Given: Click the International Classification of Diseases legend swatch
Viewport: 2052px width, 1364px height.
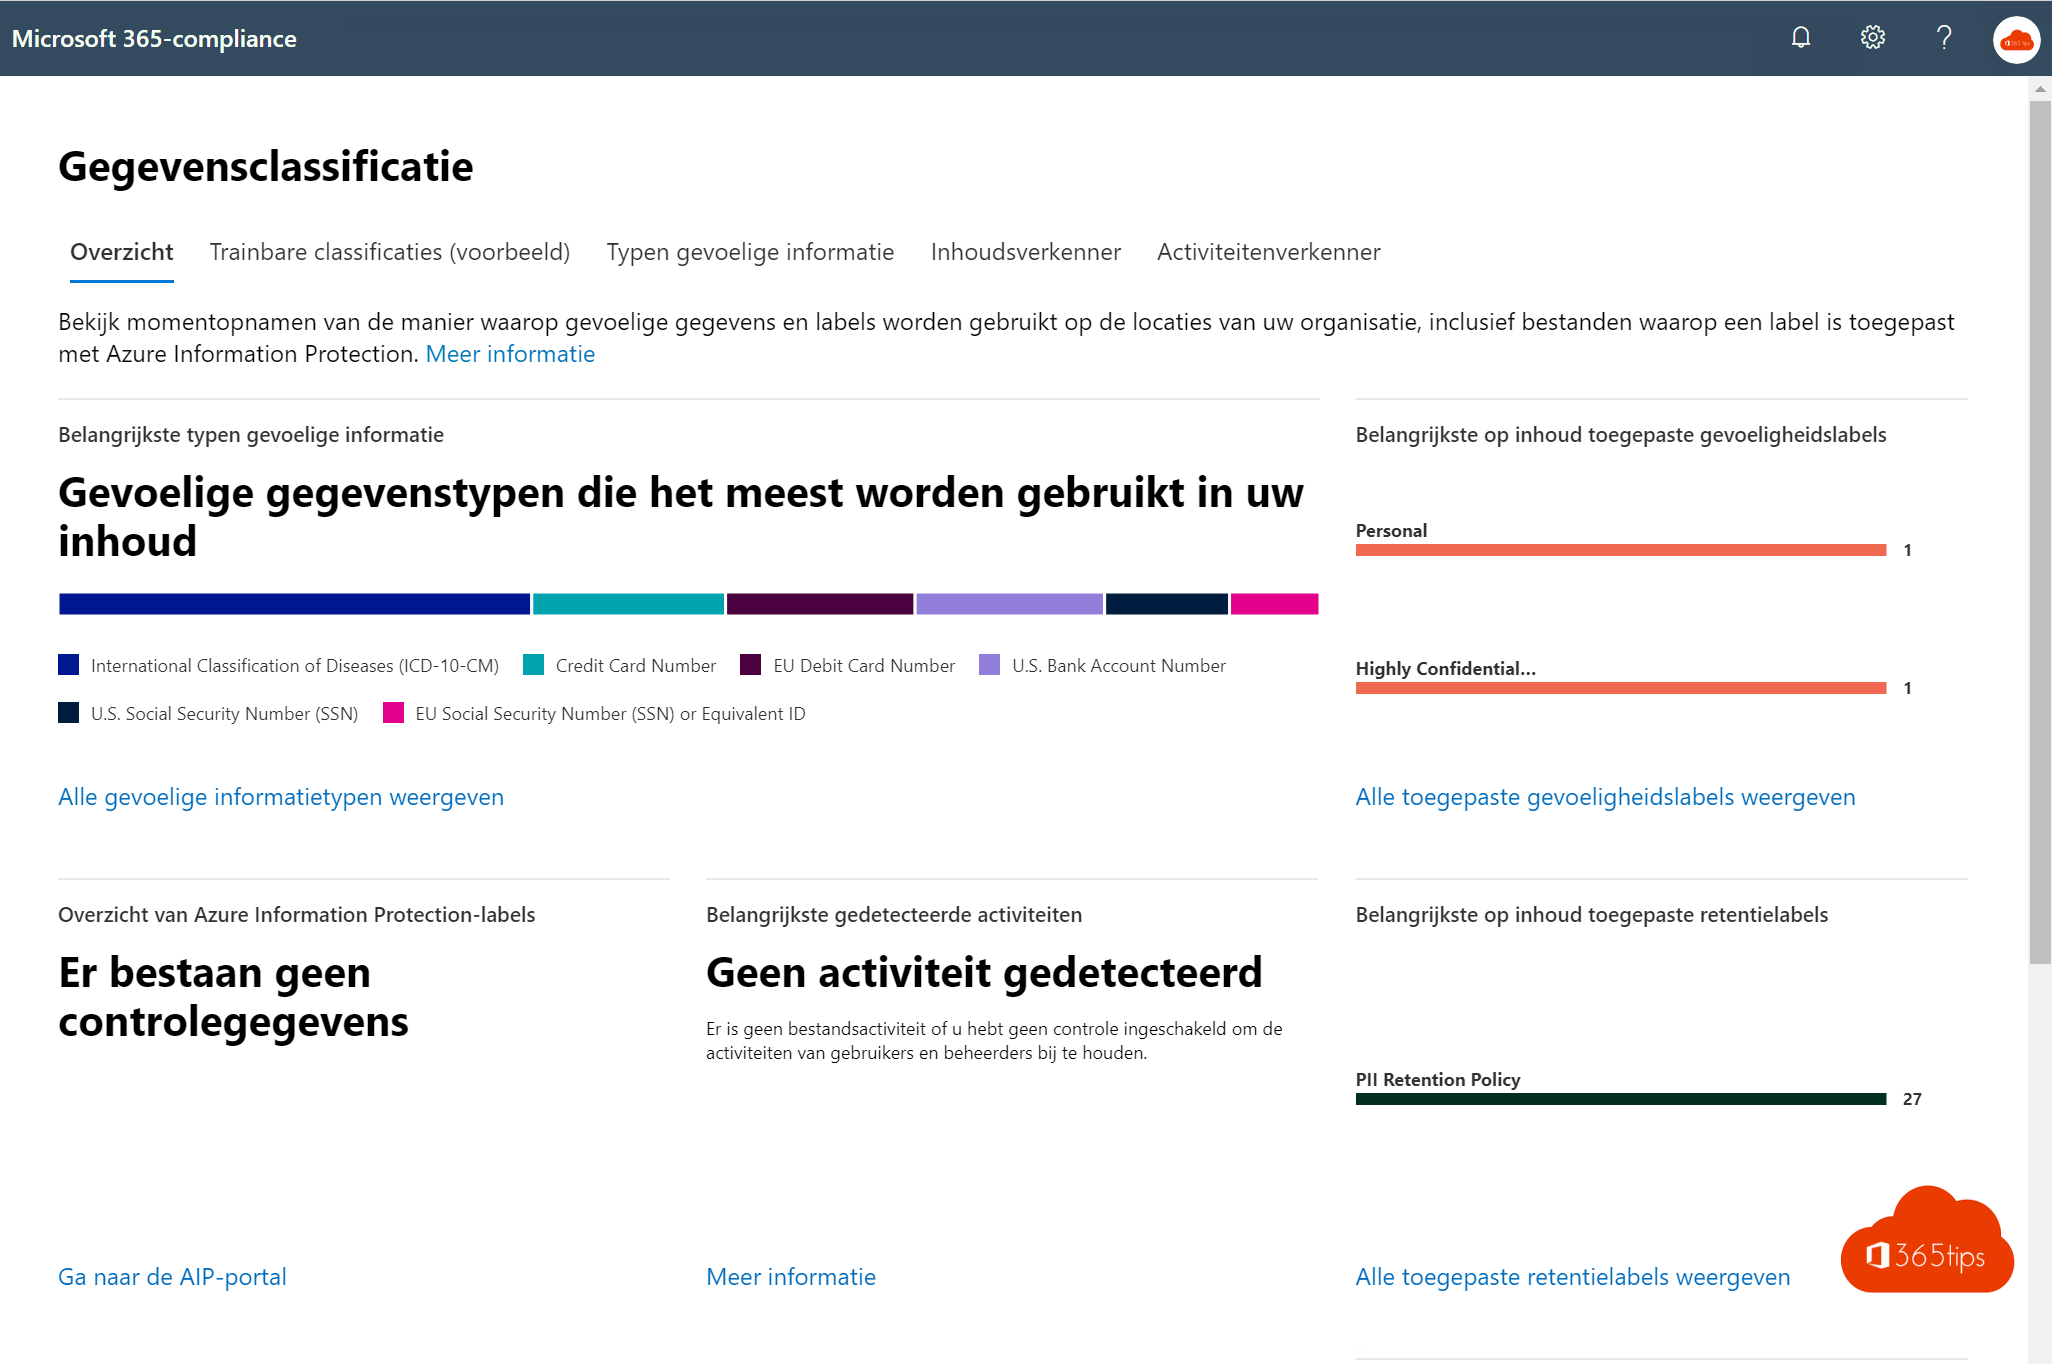Looking at the screenshot, I should point(68,665).
